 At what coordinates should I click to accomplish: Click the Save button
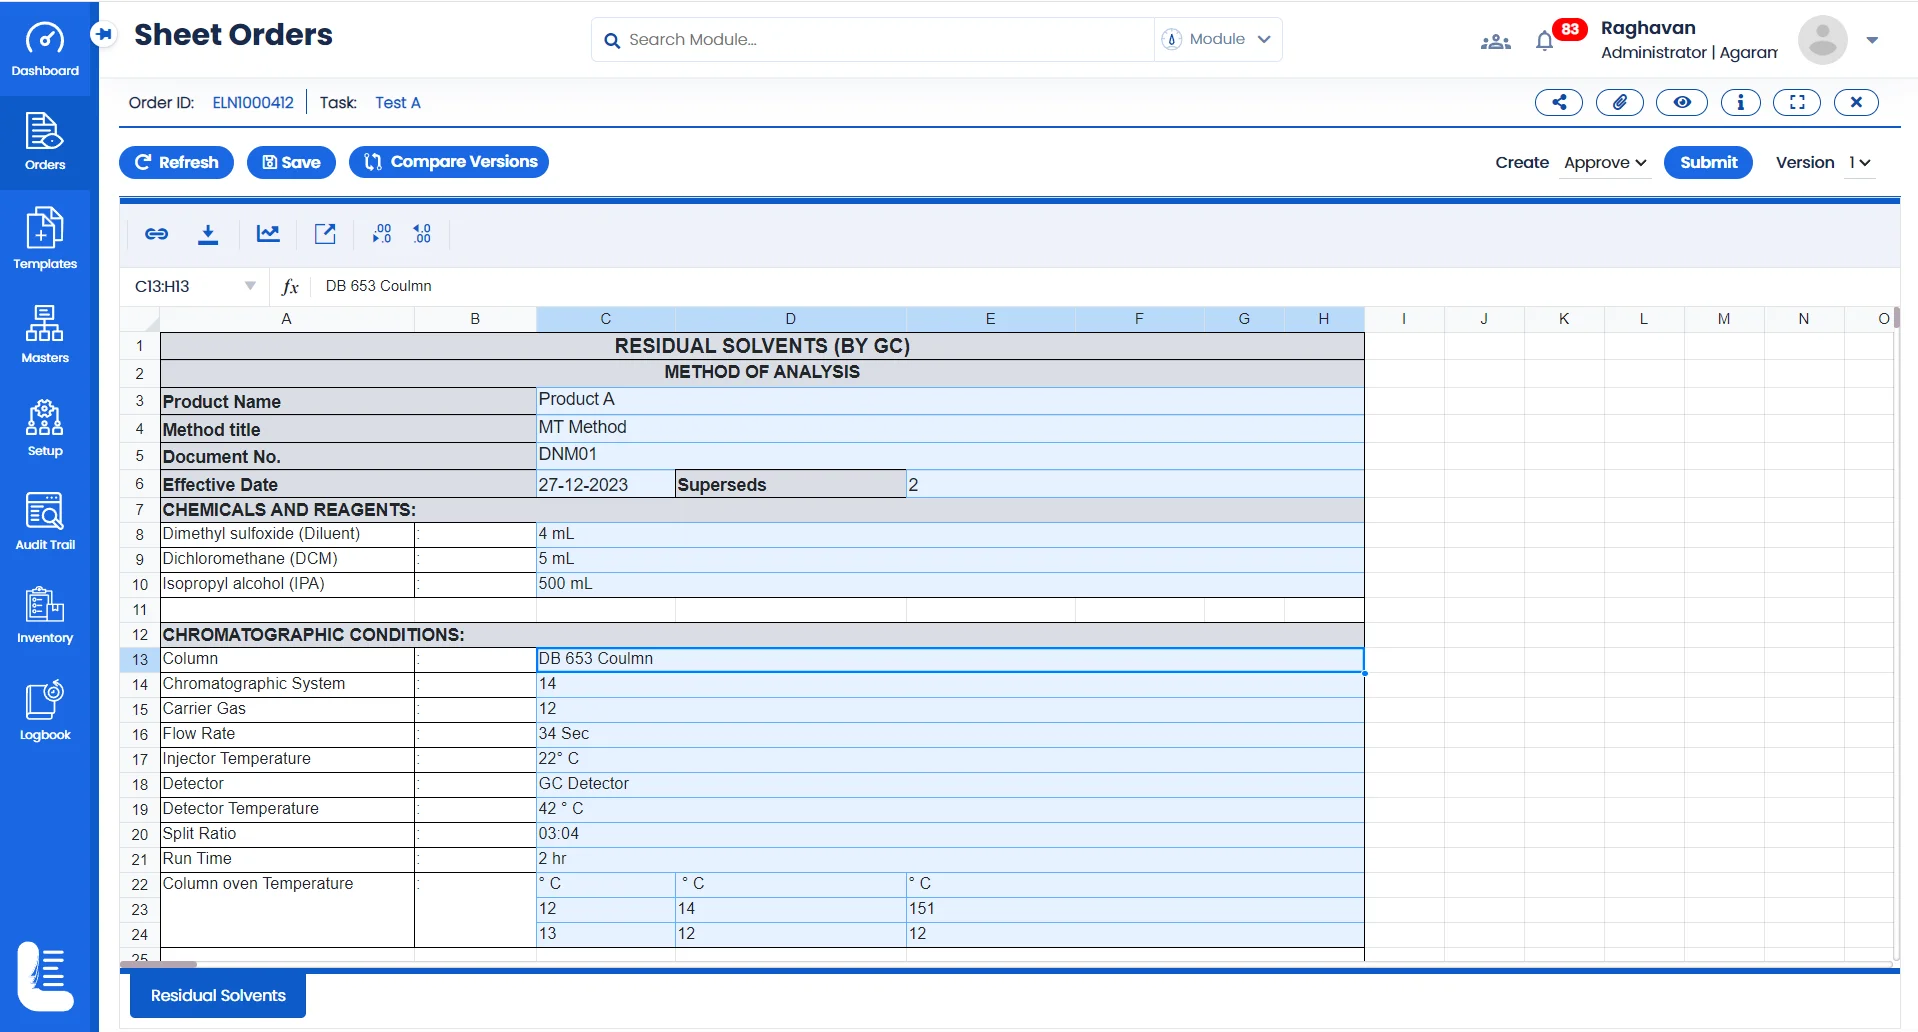point(291,162)
